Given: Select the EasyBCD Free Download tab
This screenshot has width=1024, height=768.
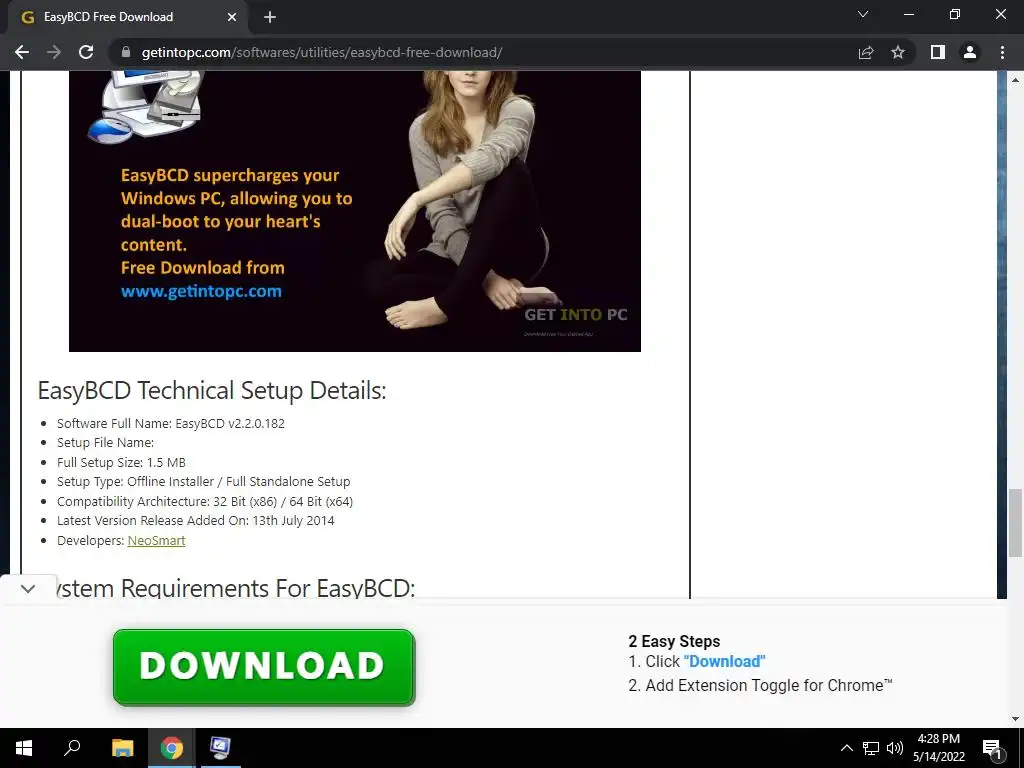Looking at the screenshot, I should click(x=124, y=17).
